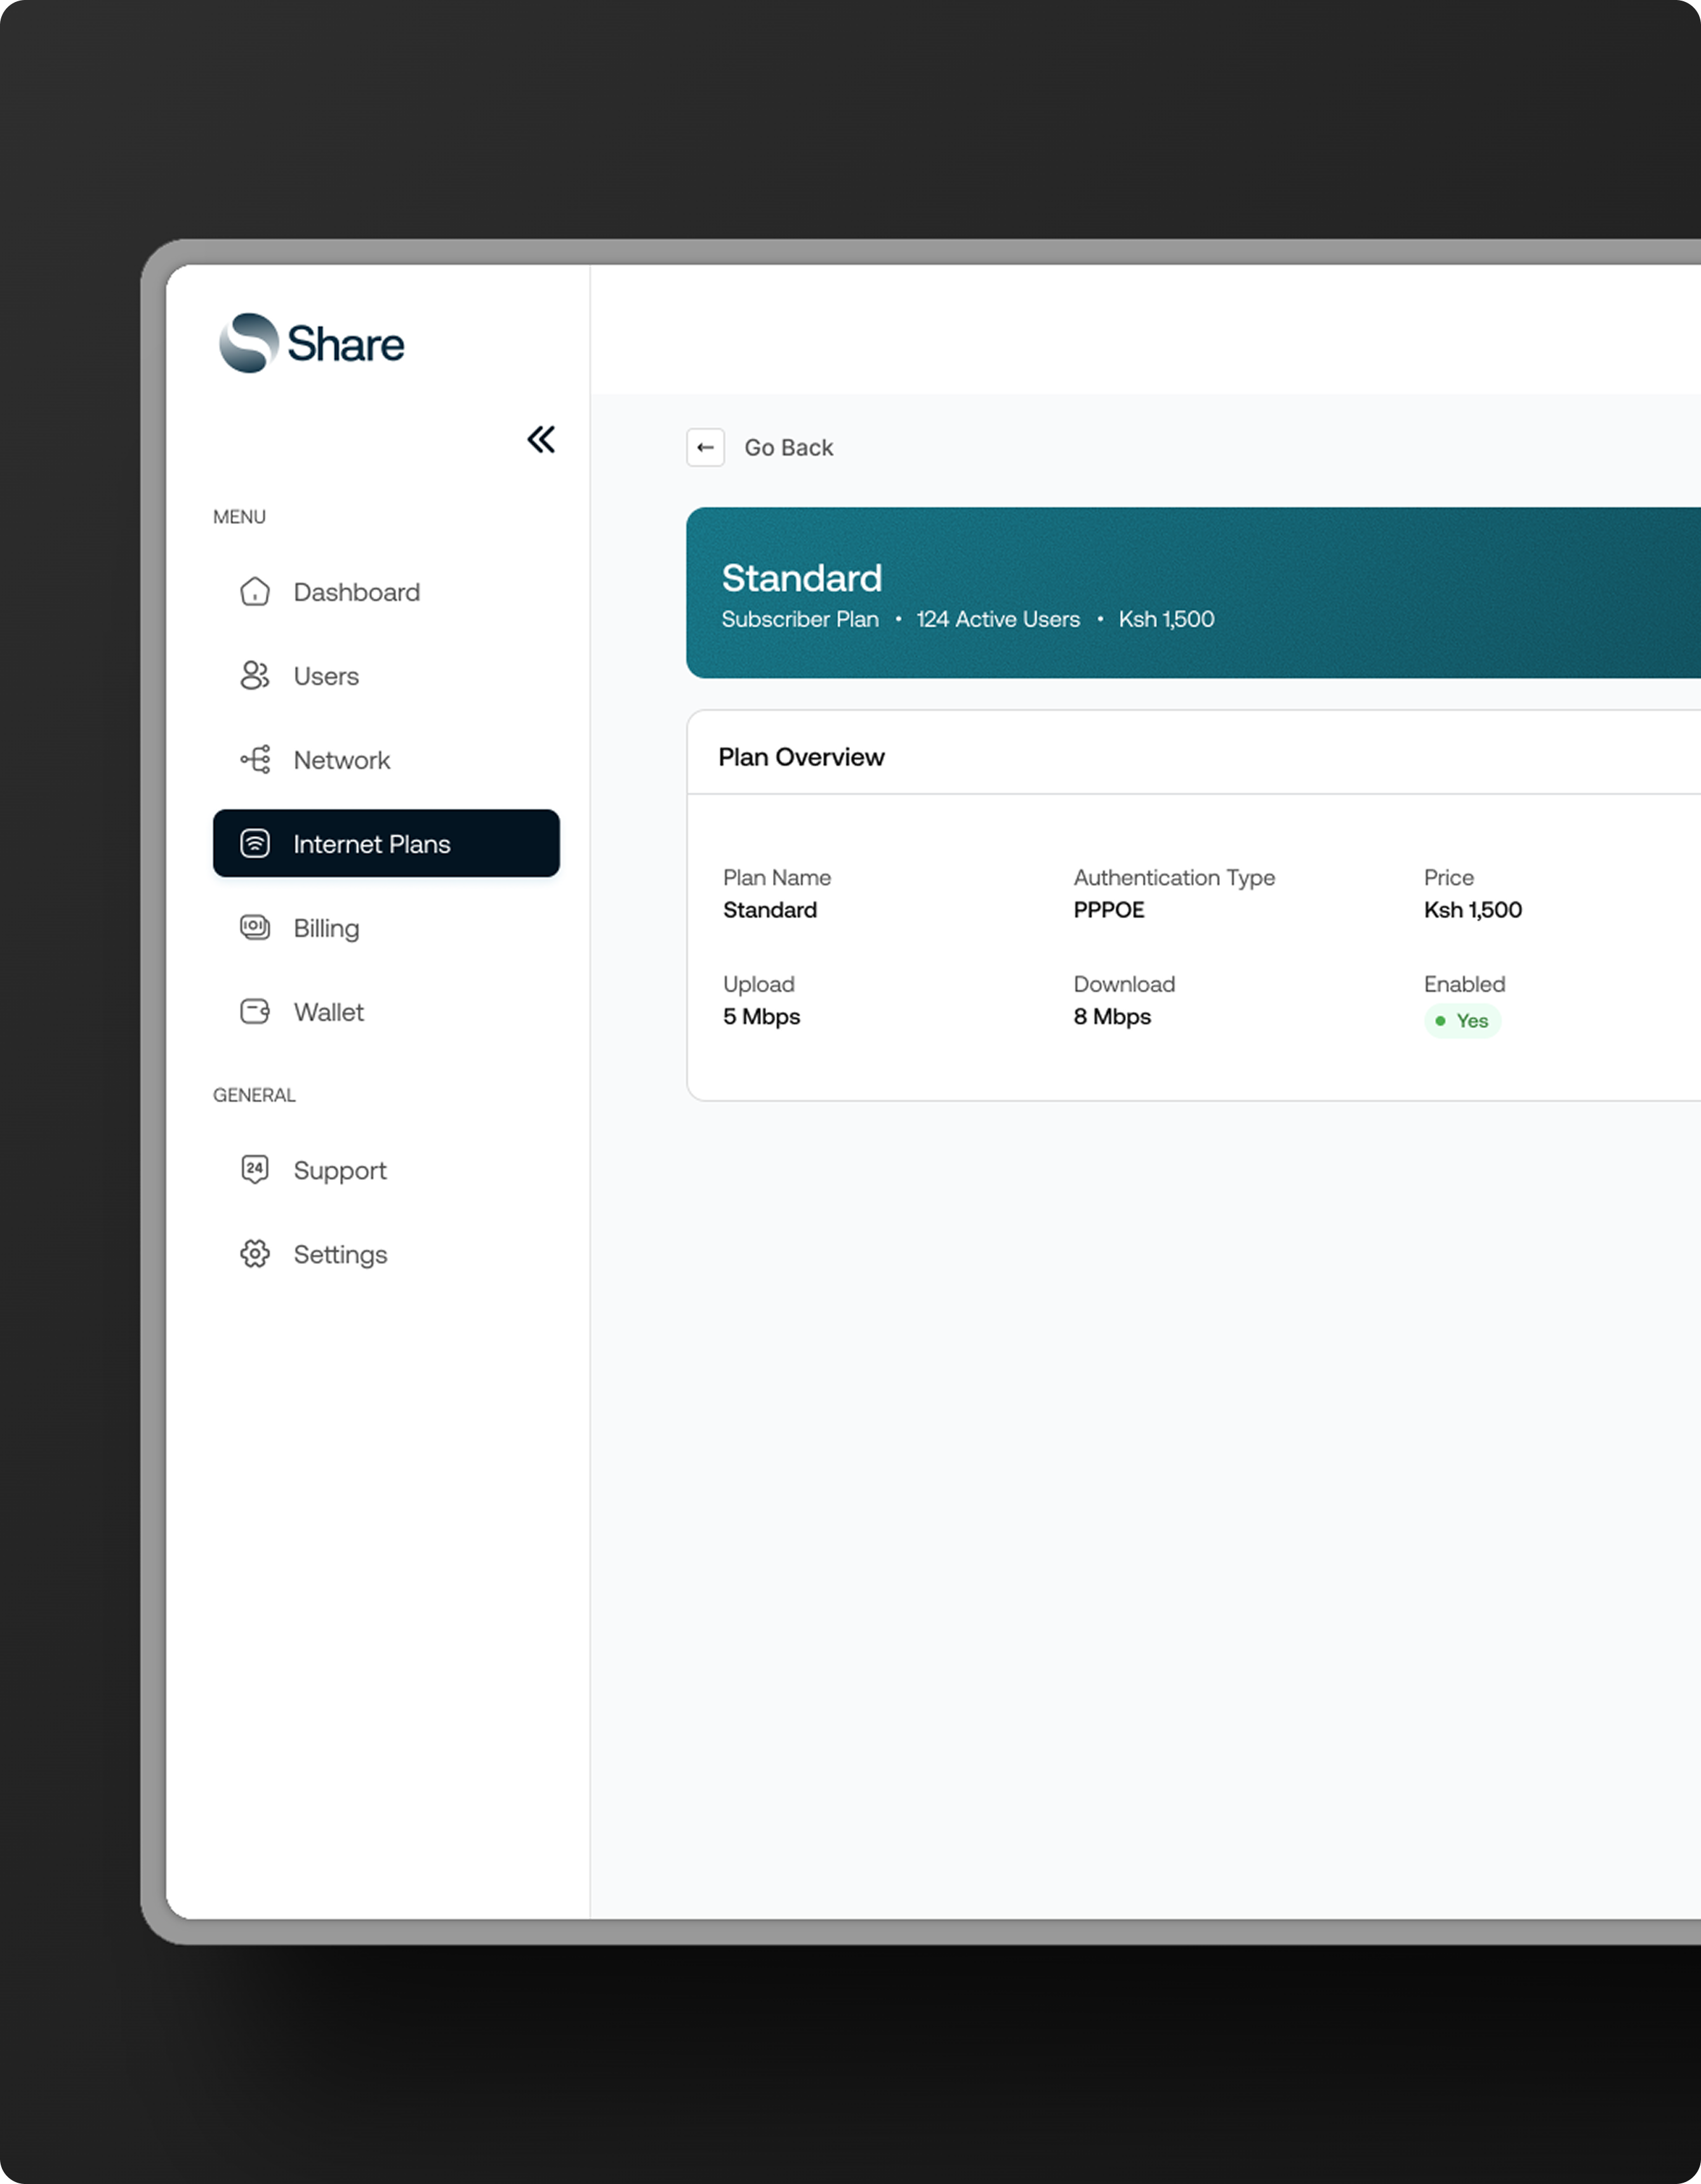
Task: Click the Internet Plans wifi icon
Action: pyautogui.click(x=255, y=844)
